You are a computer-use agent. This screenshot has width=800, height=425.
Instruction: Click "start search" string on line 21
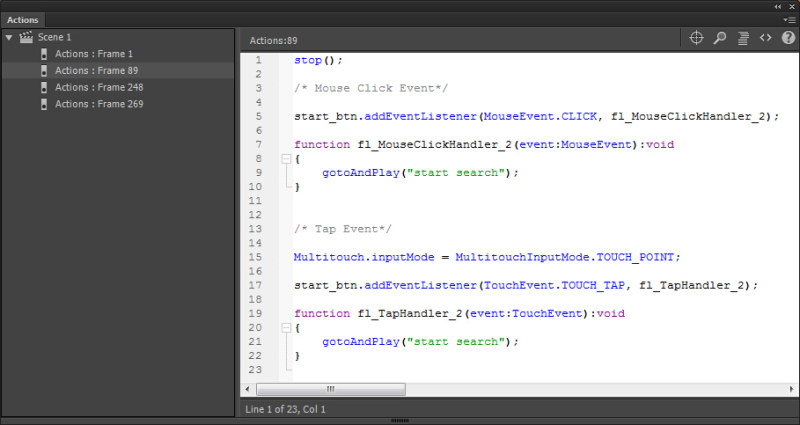coord(456,342)
